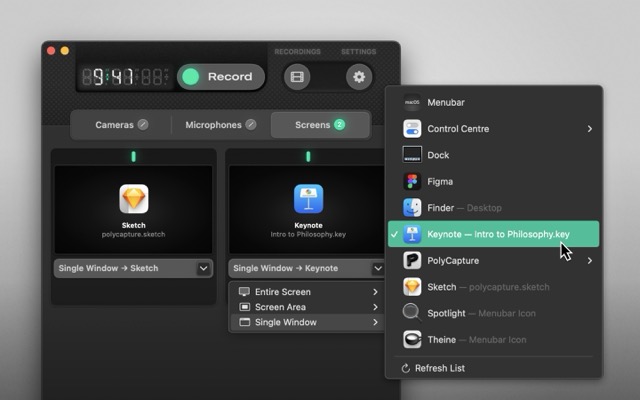The width and height of the screenshot is (640, 400).
Task: Click the Dock icon in list
Action: pyautogui.click(x=412, y=155)
